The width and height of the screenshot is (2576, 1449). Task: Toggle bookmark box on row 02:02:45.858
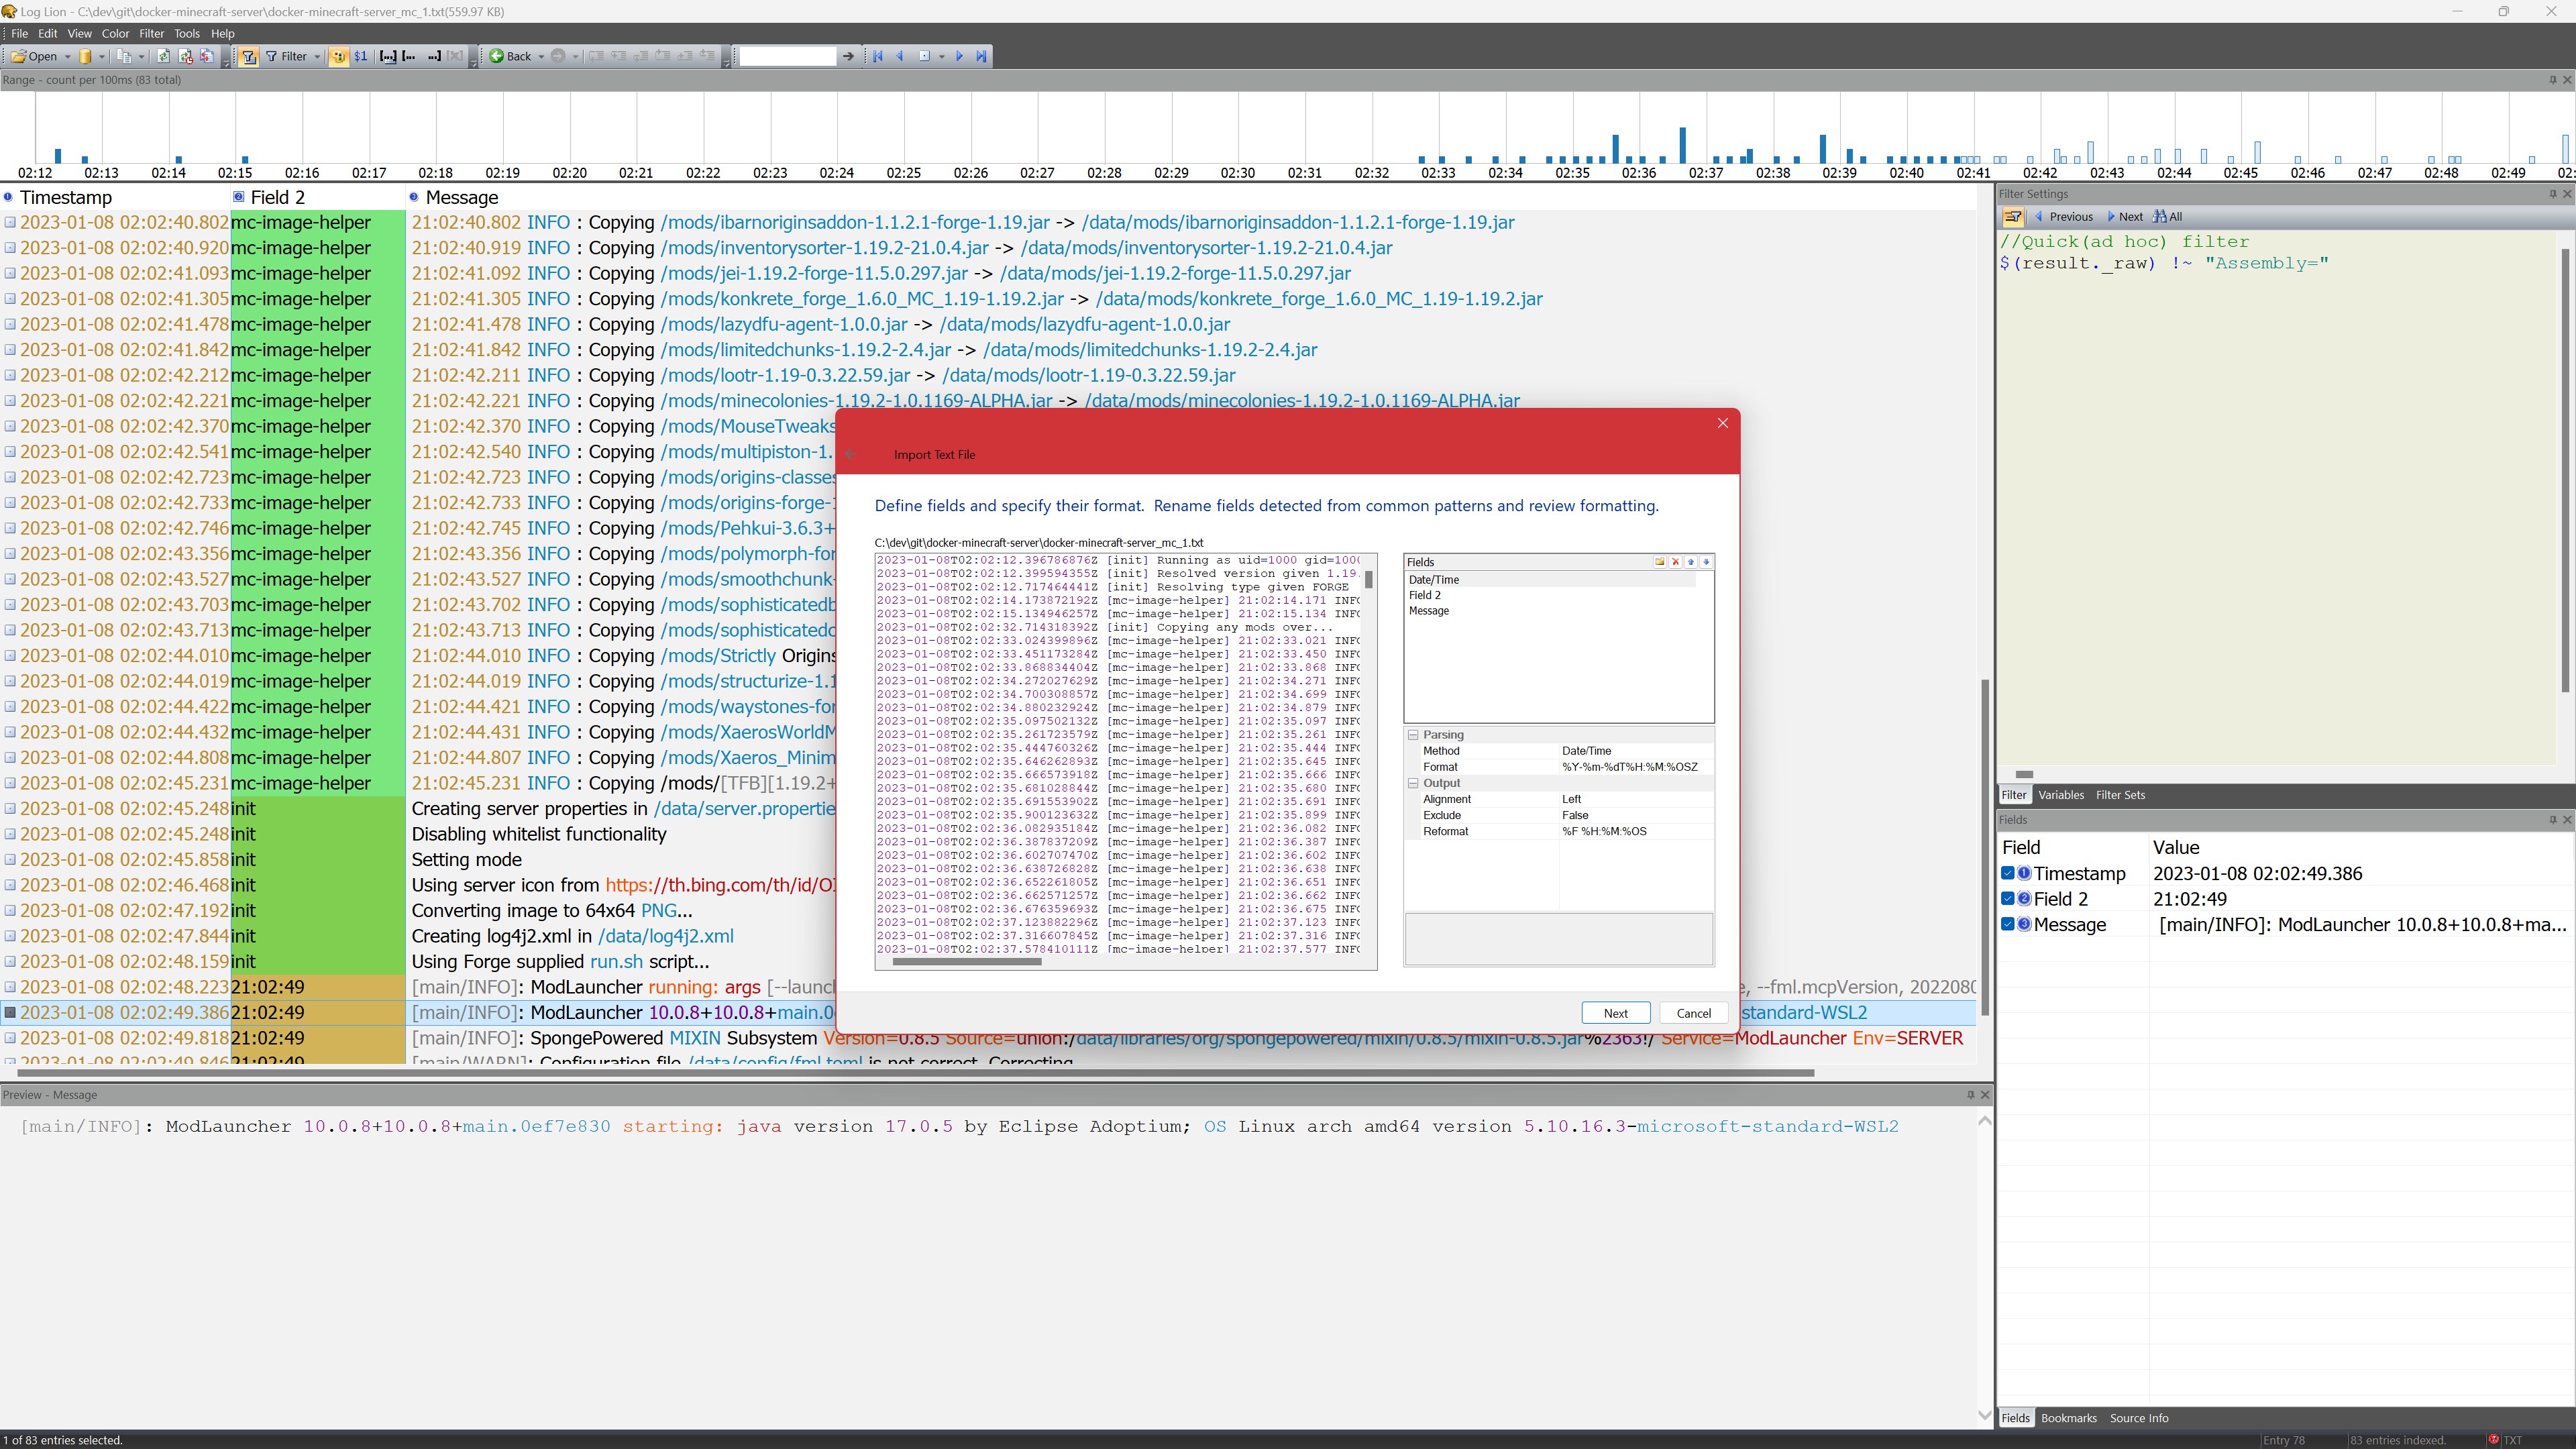coord(10,859)
